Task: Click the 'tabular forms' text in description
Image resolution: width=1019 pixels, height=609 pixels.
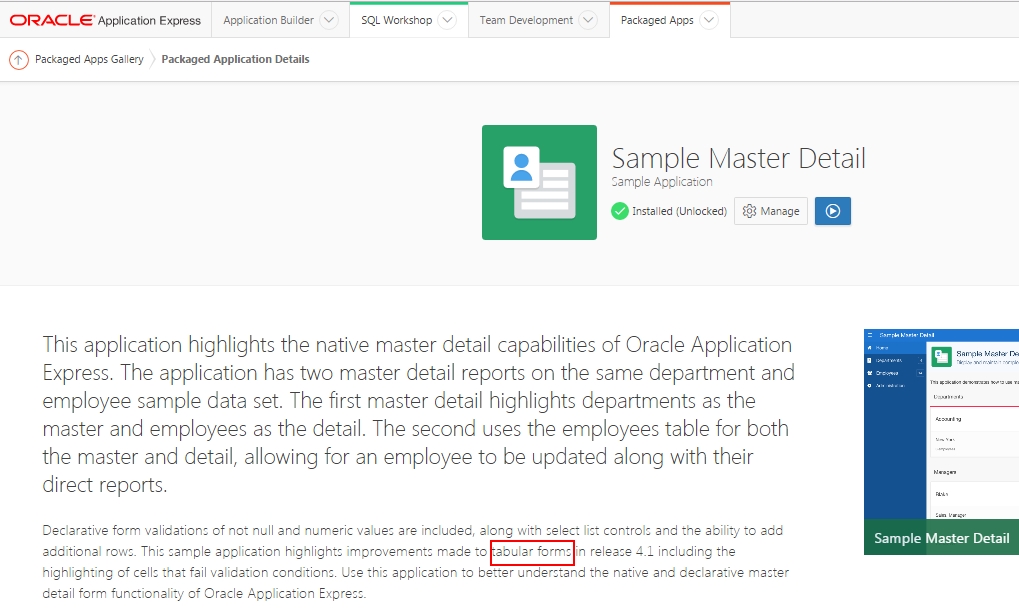Action: pyautogui.click(x=532, y=552)
